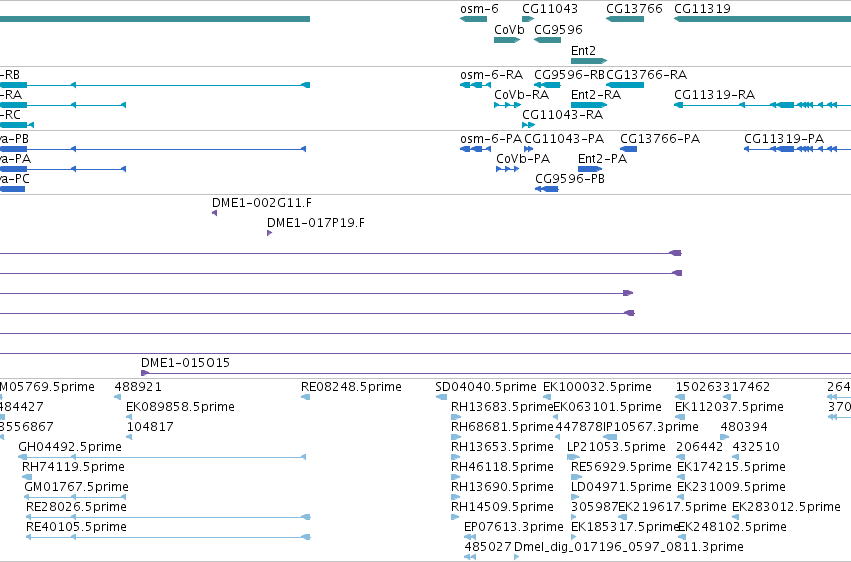The width and height of the screenshot is (851, 562).
Task: Click the CG11043-PA protein label
Action: click(x=564, y=139)
